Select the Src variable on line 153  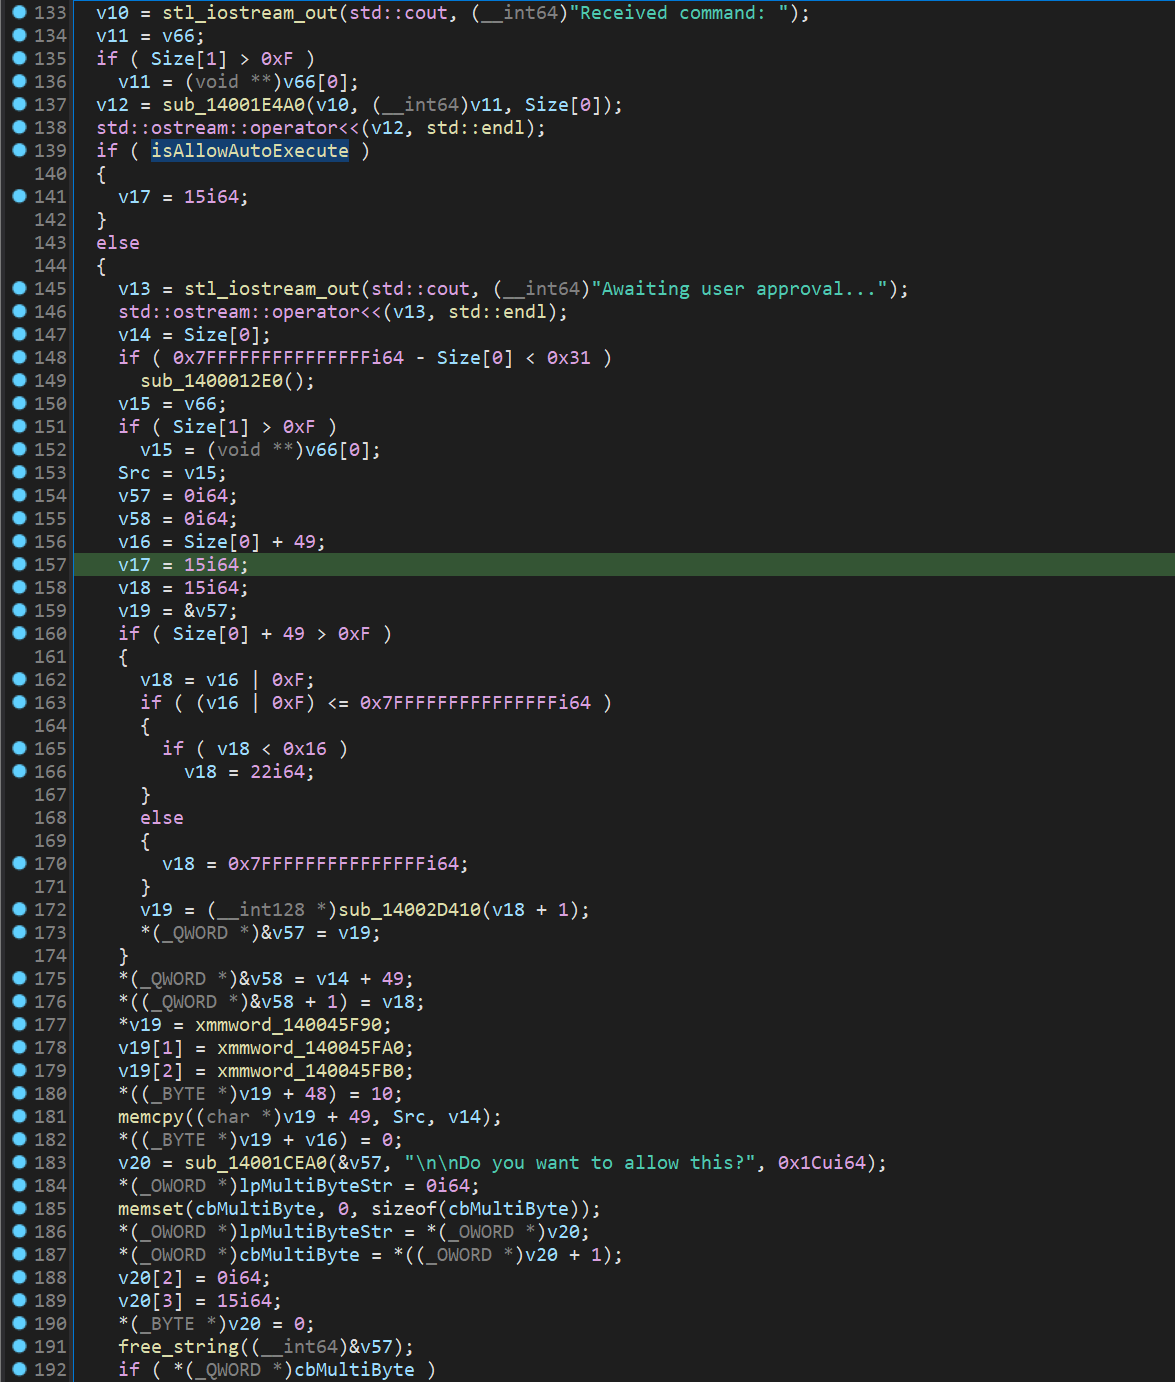pyautogui.click(x=134, y=472)
